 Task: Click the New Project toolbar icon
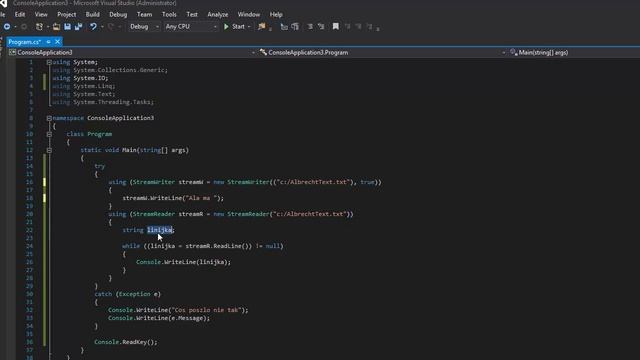tap(40, 27)
